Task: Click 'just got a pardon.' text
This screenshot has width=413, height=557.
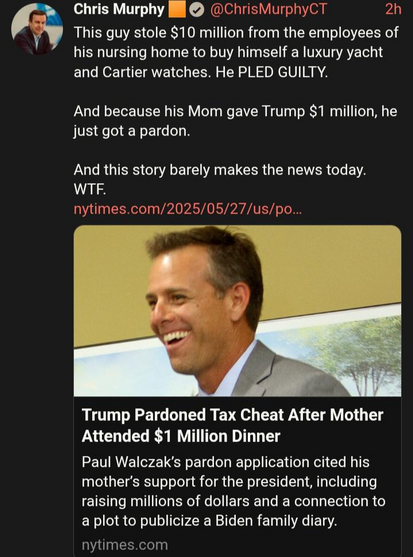Action: [132, 131]
